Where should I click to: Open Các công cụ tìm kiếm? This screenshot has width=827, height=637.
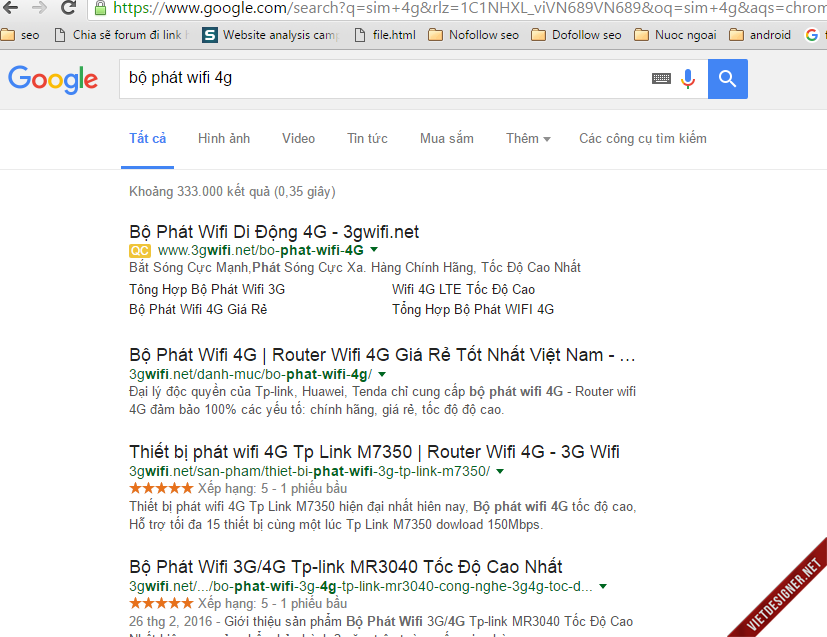pos(643,138)
